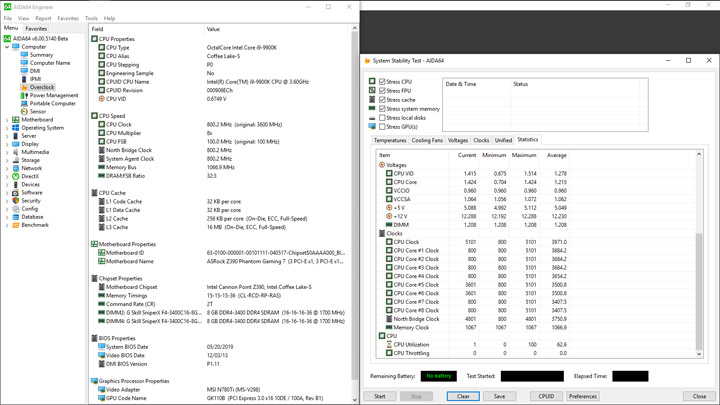Switch to the Favorites panel tab
The image size is (720, 405).
(36, 29)
